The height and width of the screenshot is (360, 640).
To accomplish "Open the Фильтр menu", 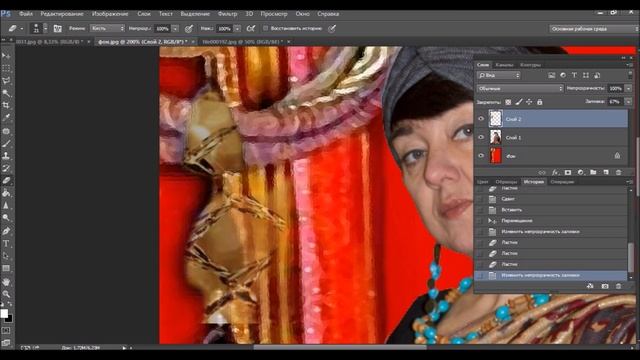I will pyautogui.click(x=227, y=14).
